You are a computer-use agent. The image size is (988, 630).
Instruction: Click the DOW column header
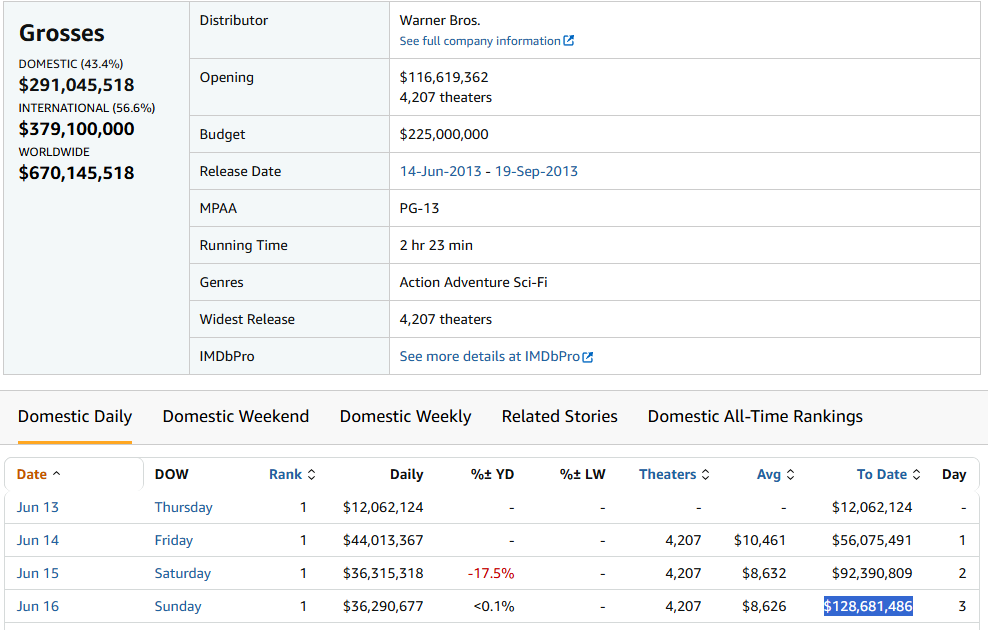coord(171,474)
